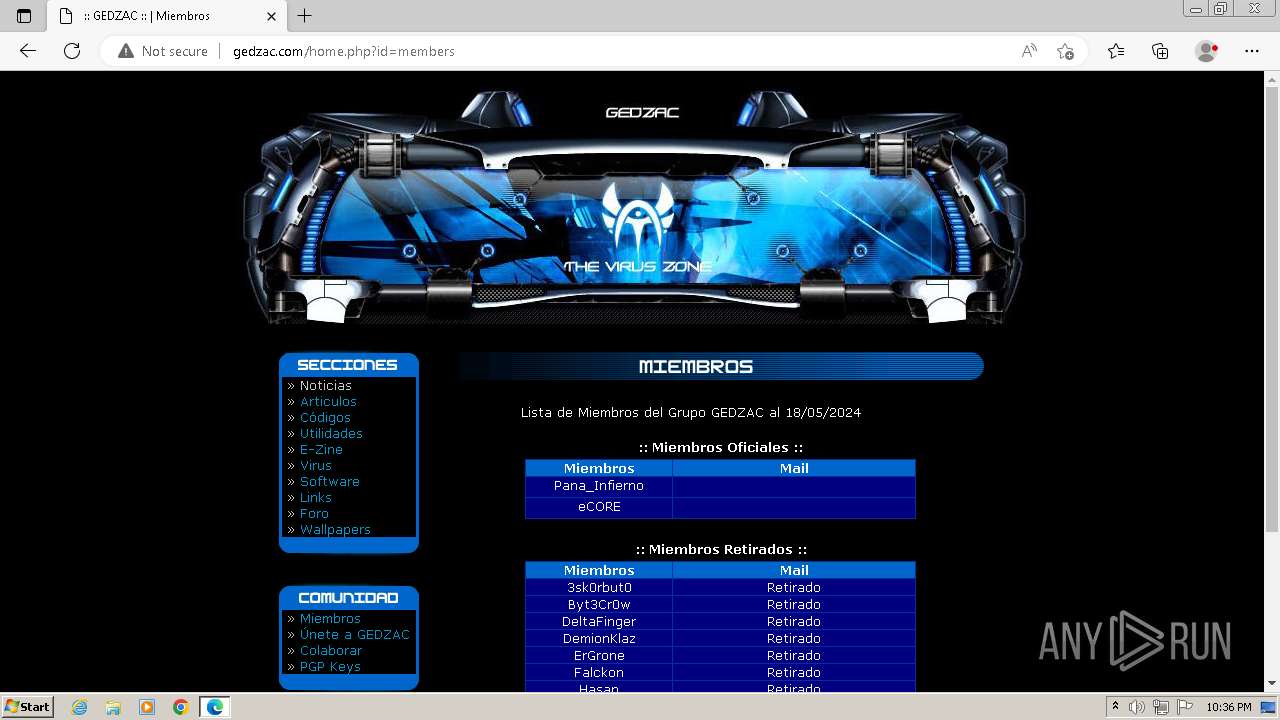Open the E-Zine section link

pos(321,449)
